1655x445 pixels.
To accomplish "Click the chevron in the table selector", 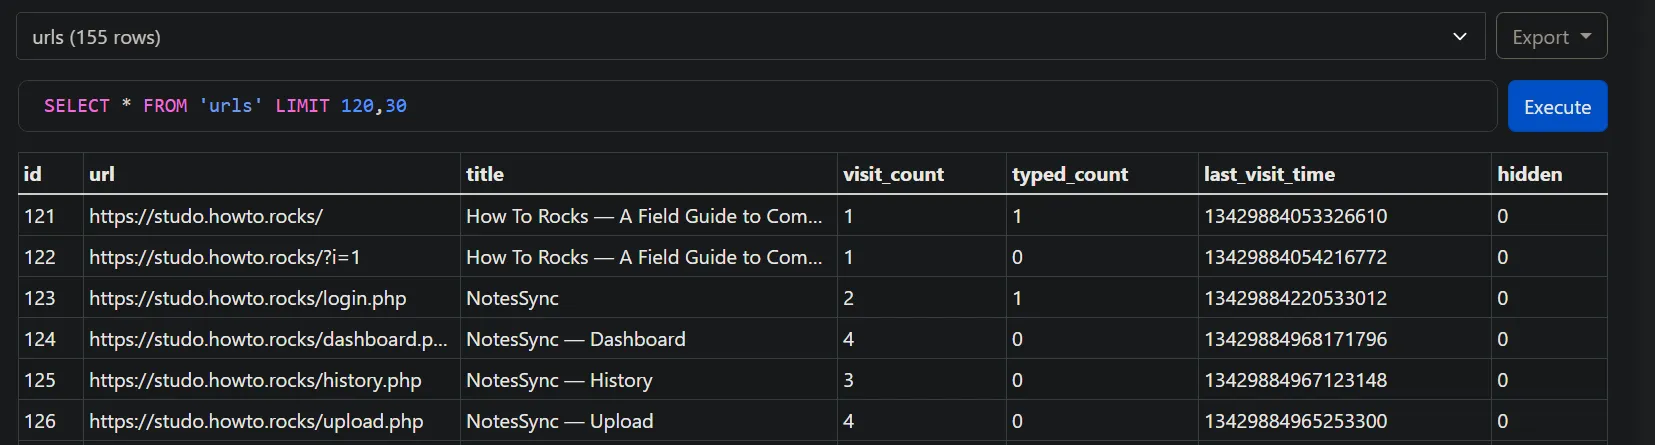I will 1460,37.
